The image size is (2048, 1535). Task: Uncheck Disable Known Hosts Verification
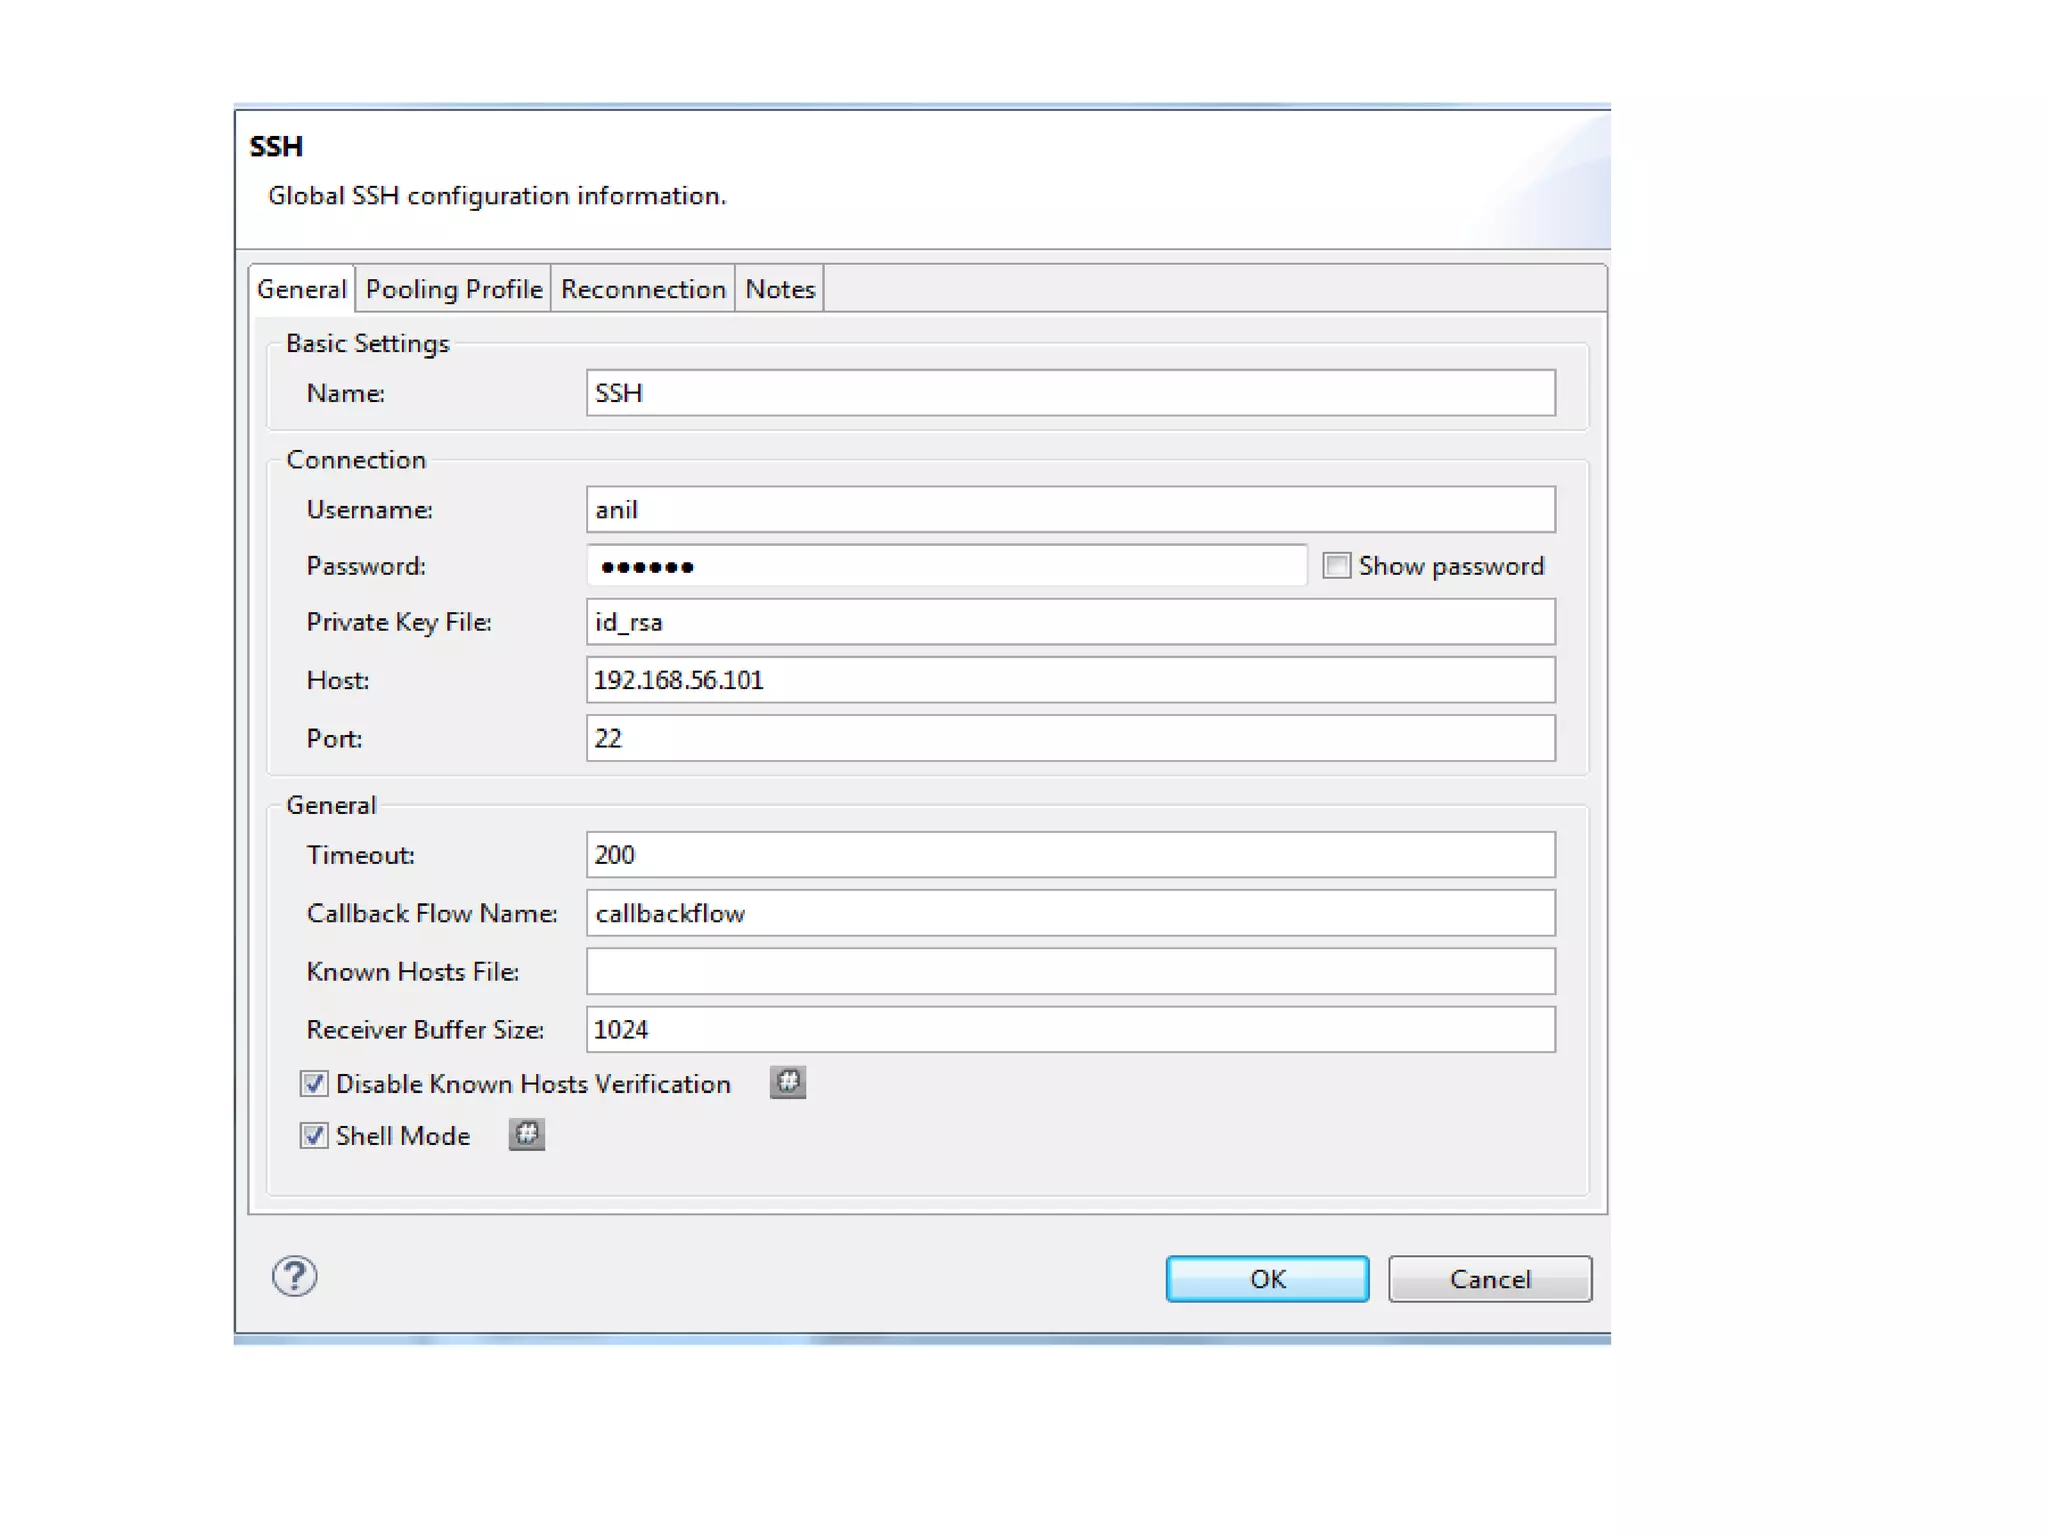(314, 1083)
